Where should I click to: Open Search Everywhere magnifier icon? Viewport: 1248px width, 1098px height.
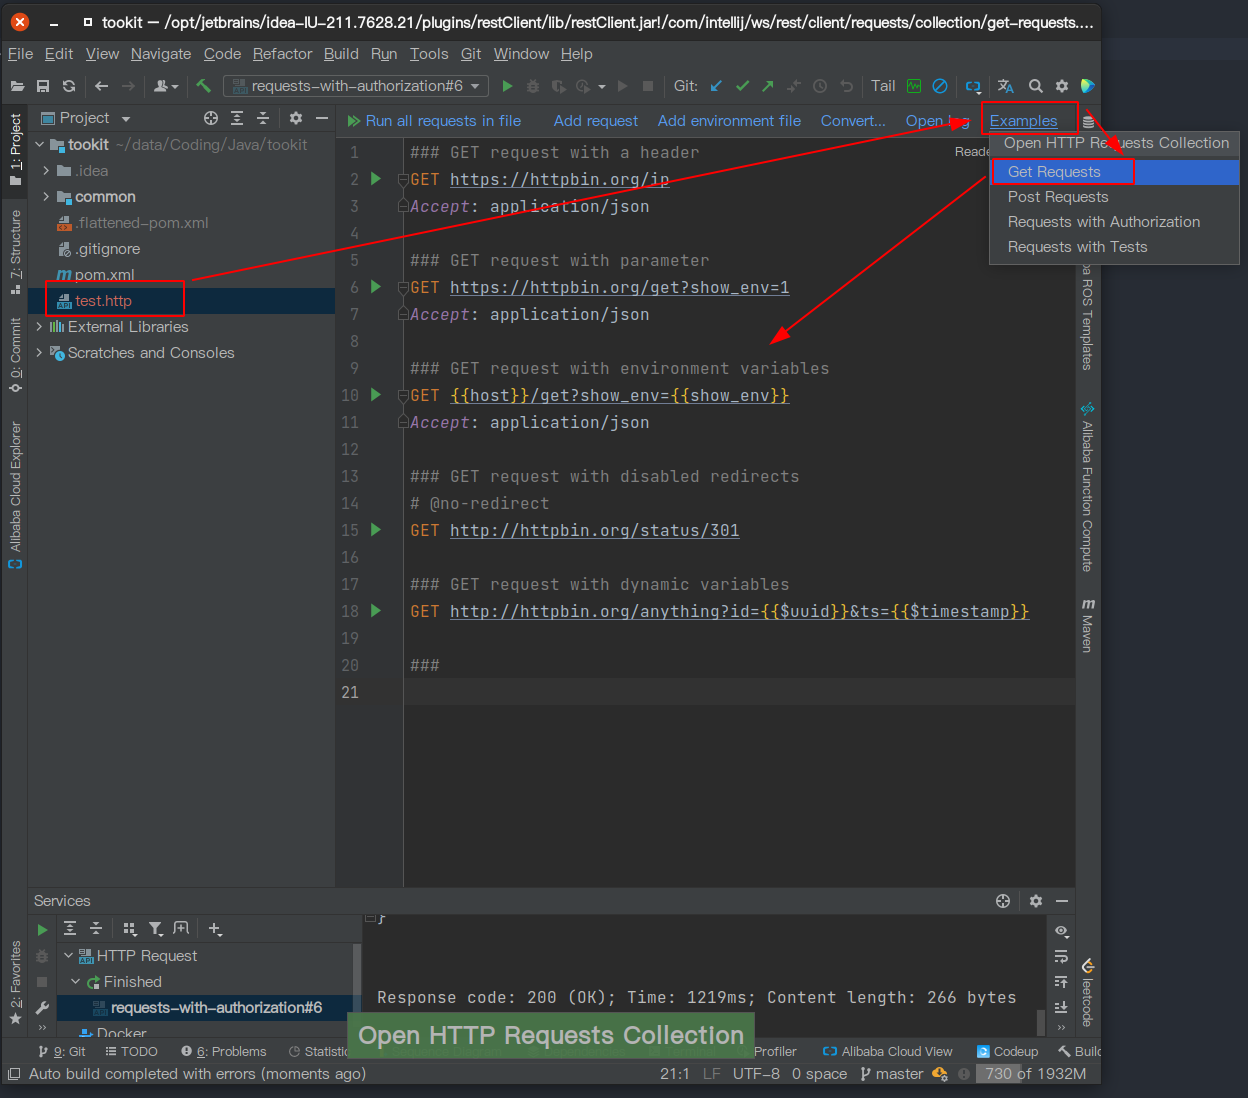click(1036, 86)
